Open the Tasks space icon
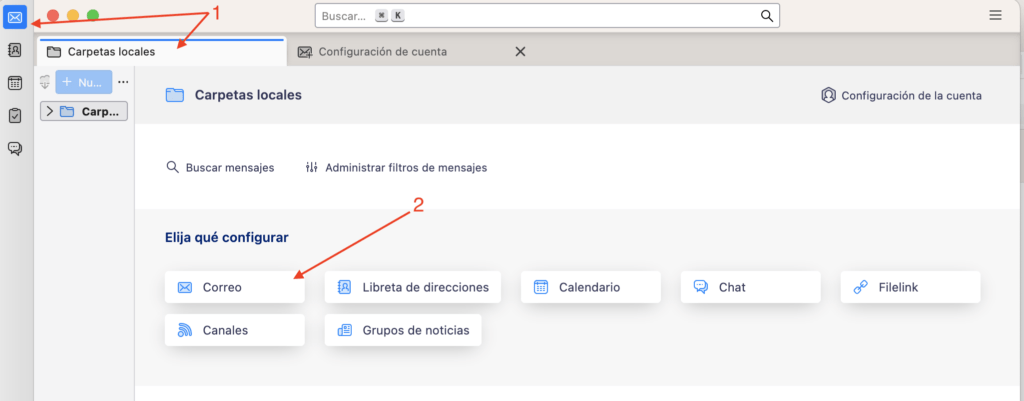The height and width of the screenshot is (401, 1024). tap(15, 116)
